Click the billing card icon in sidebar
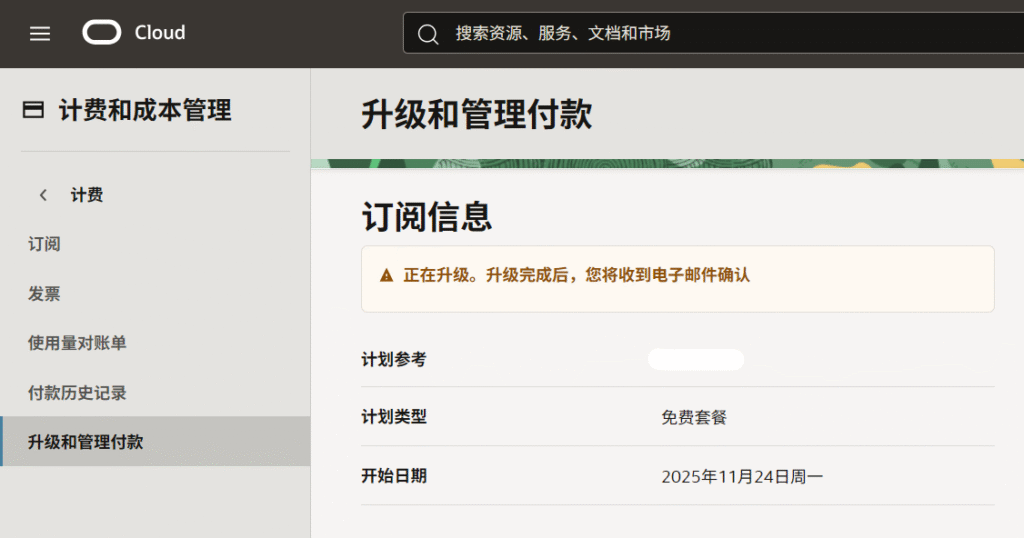1024x538 pixels. pos(33,110)
